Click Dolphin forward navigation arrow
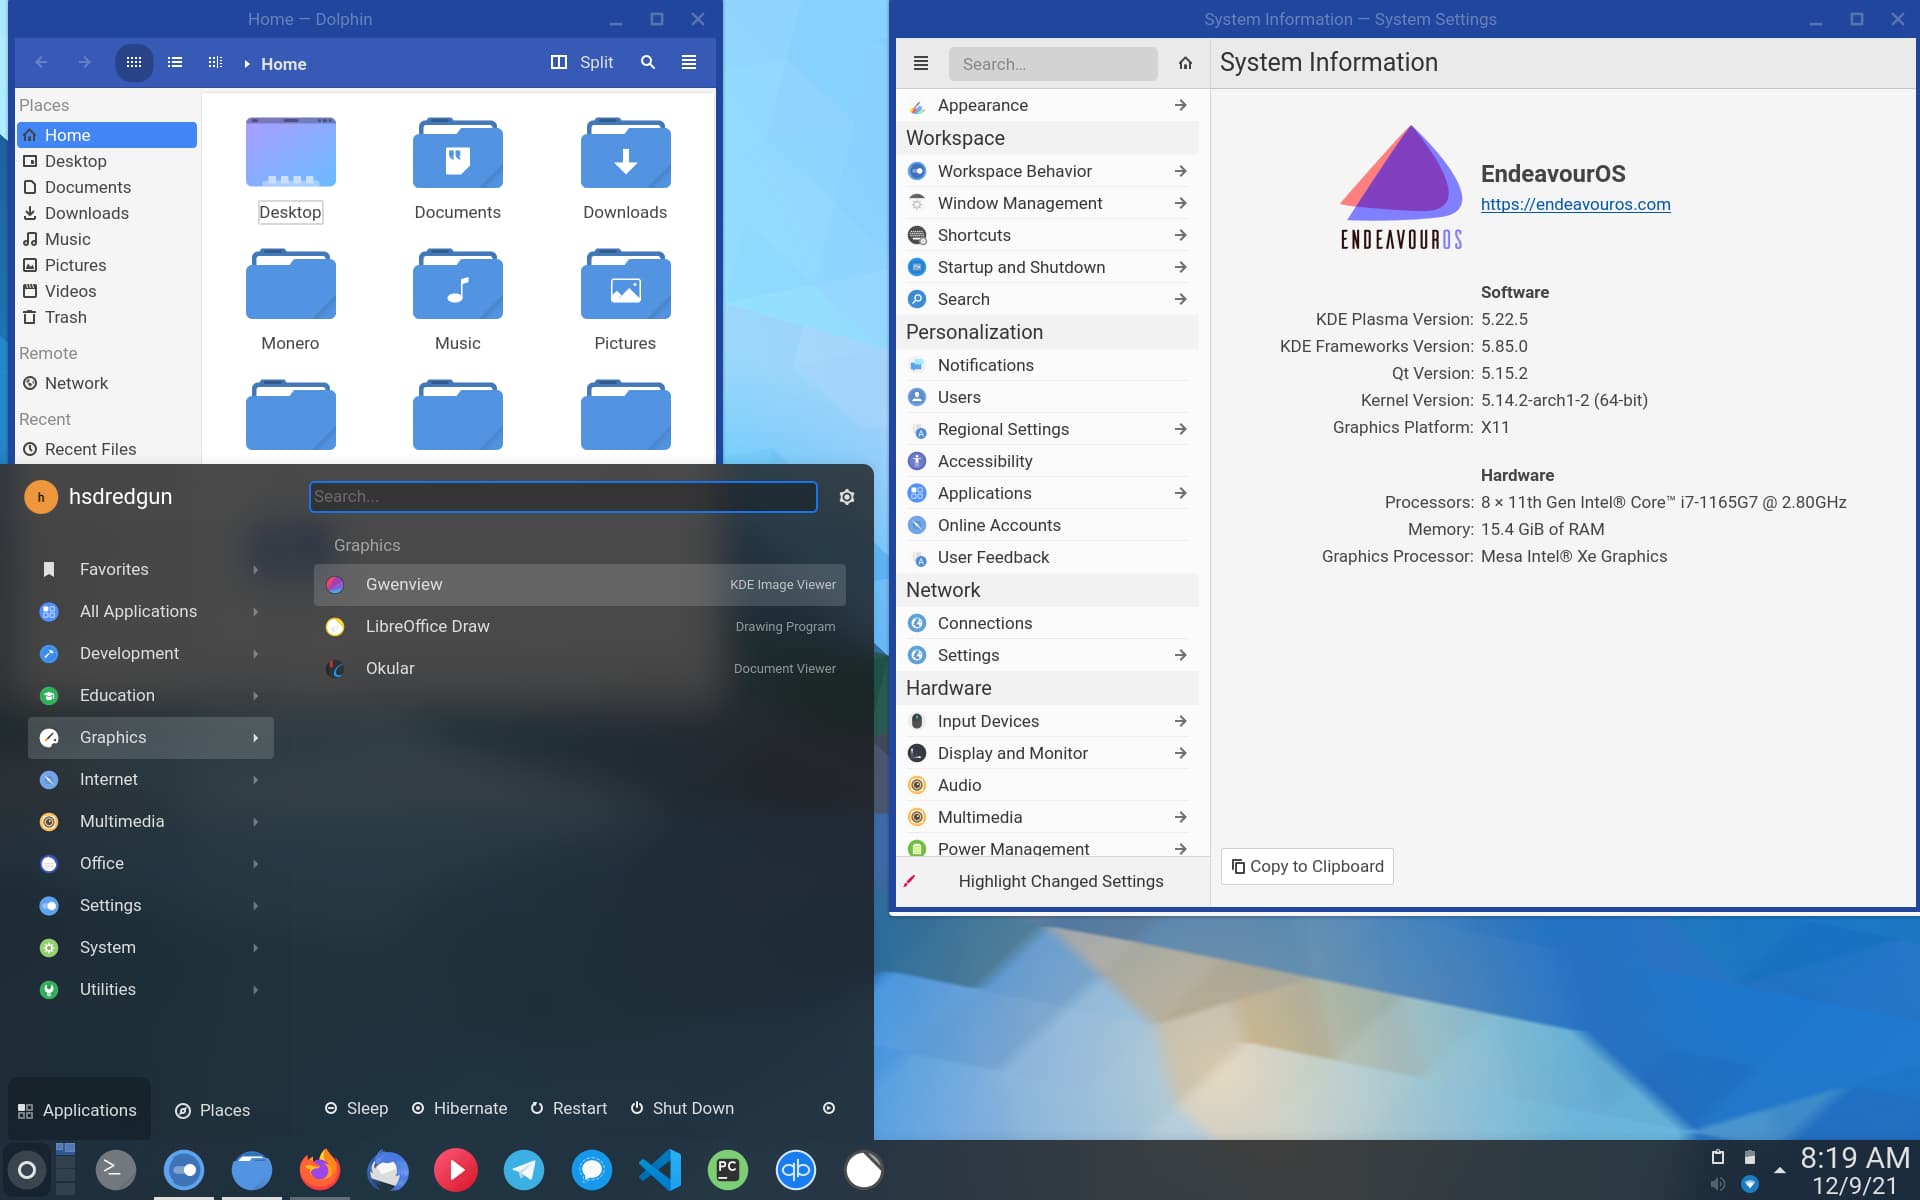1920x1200 pixels. point(84,63)
